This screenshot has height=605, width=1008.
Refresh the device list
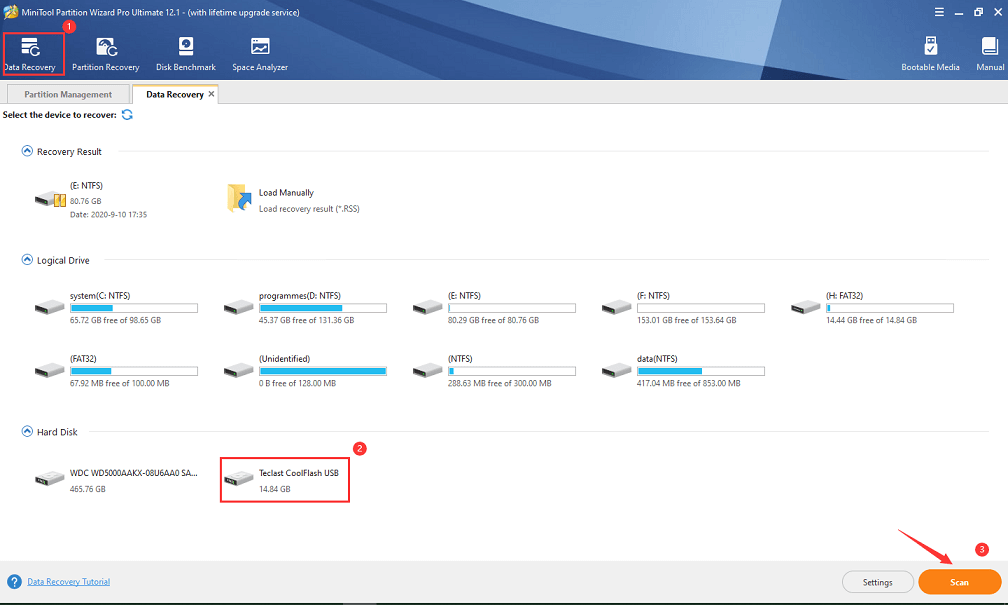pos(127,114)
